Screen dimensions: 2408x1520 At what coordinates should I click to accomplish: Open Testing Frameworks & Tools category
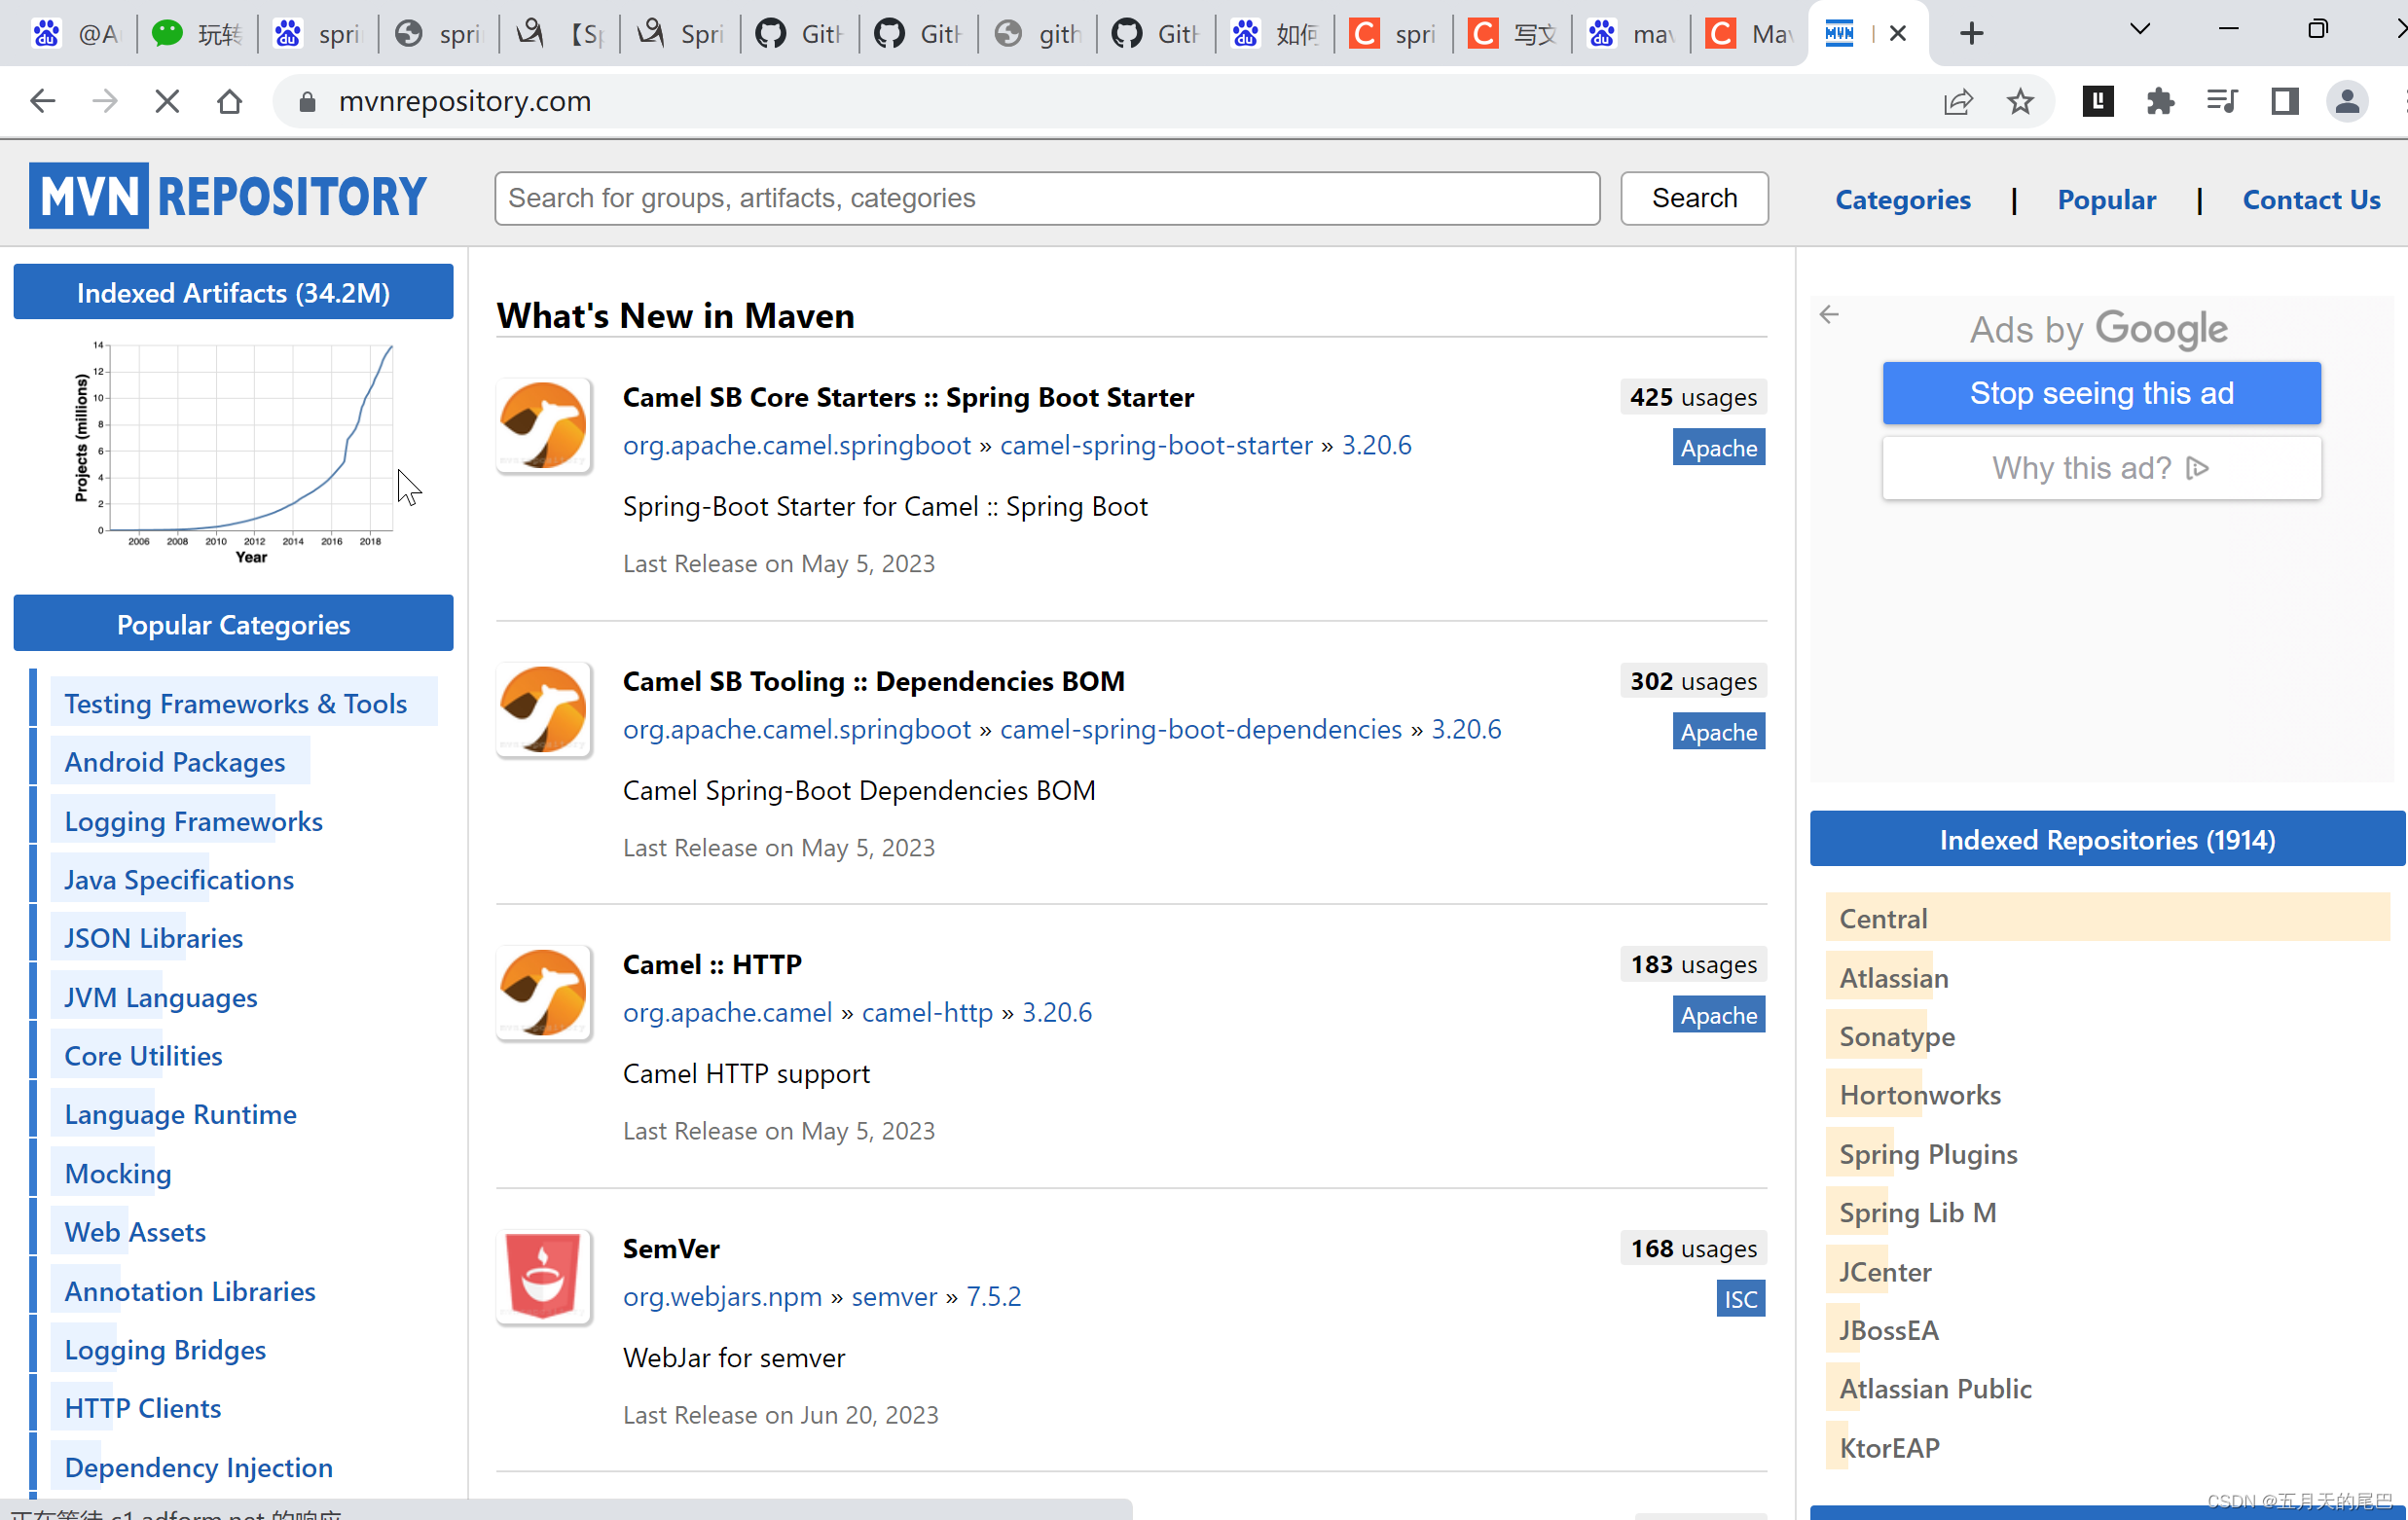click(236, 703)
